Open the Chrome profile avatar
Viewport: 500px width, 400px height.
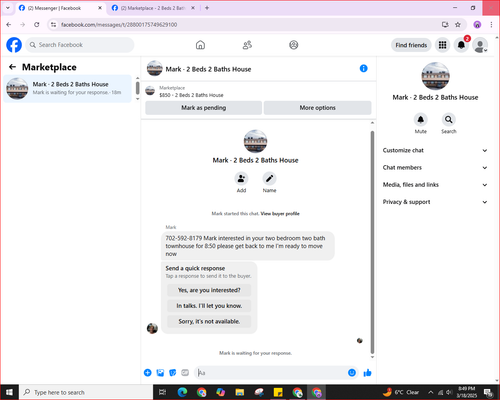click(477, 25)
